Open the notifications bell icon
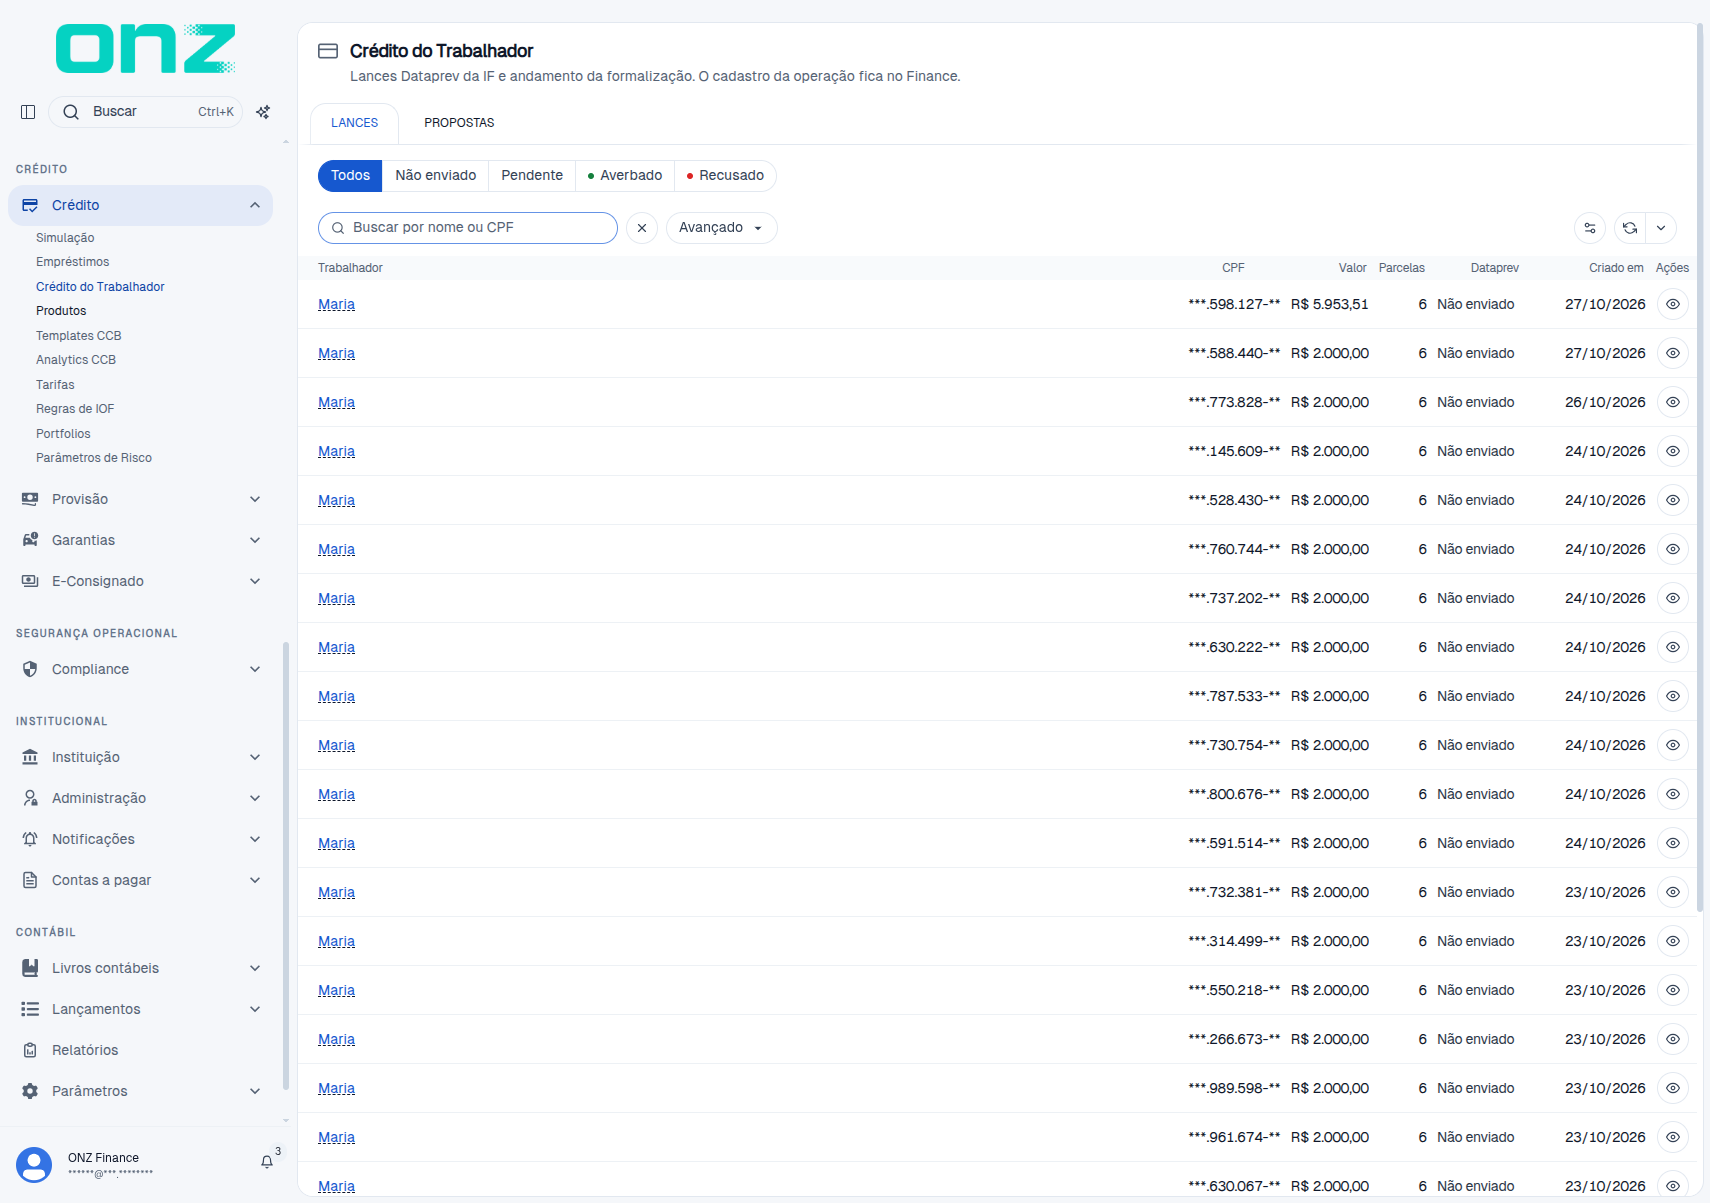The height and width of the screenshot is (1203, 1710). (x=267, y=1162)
